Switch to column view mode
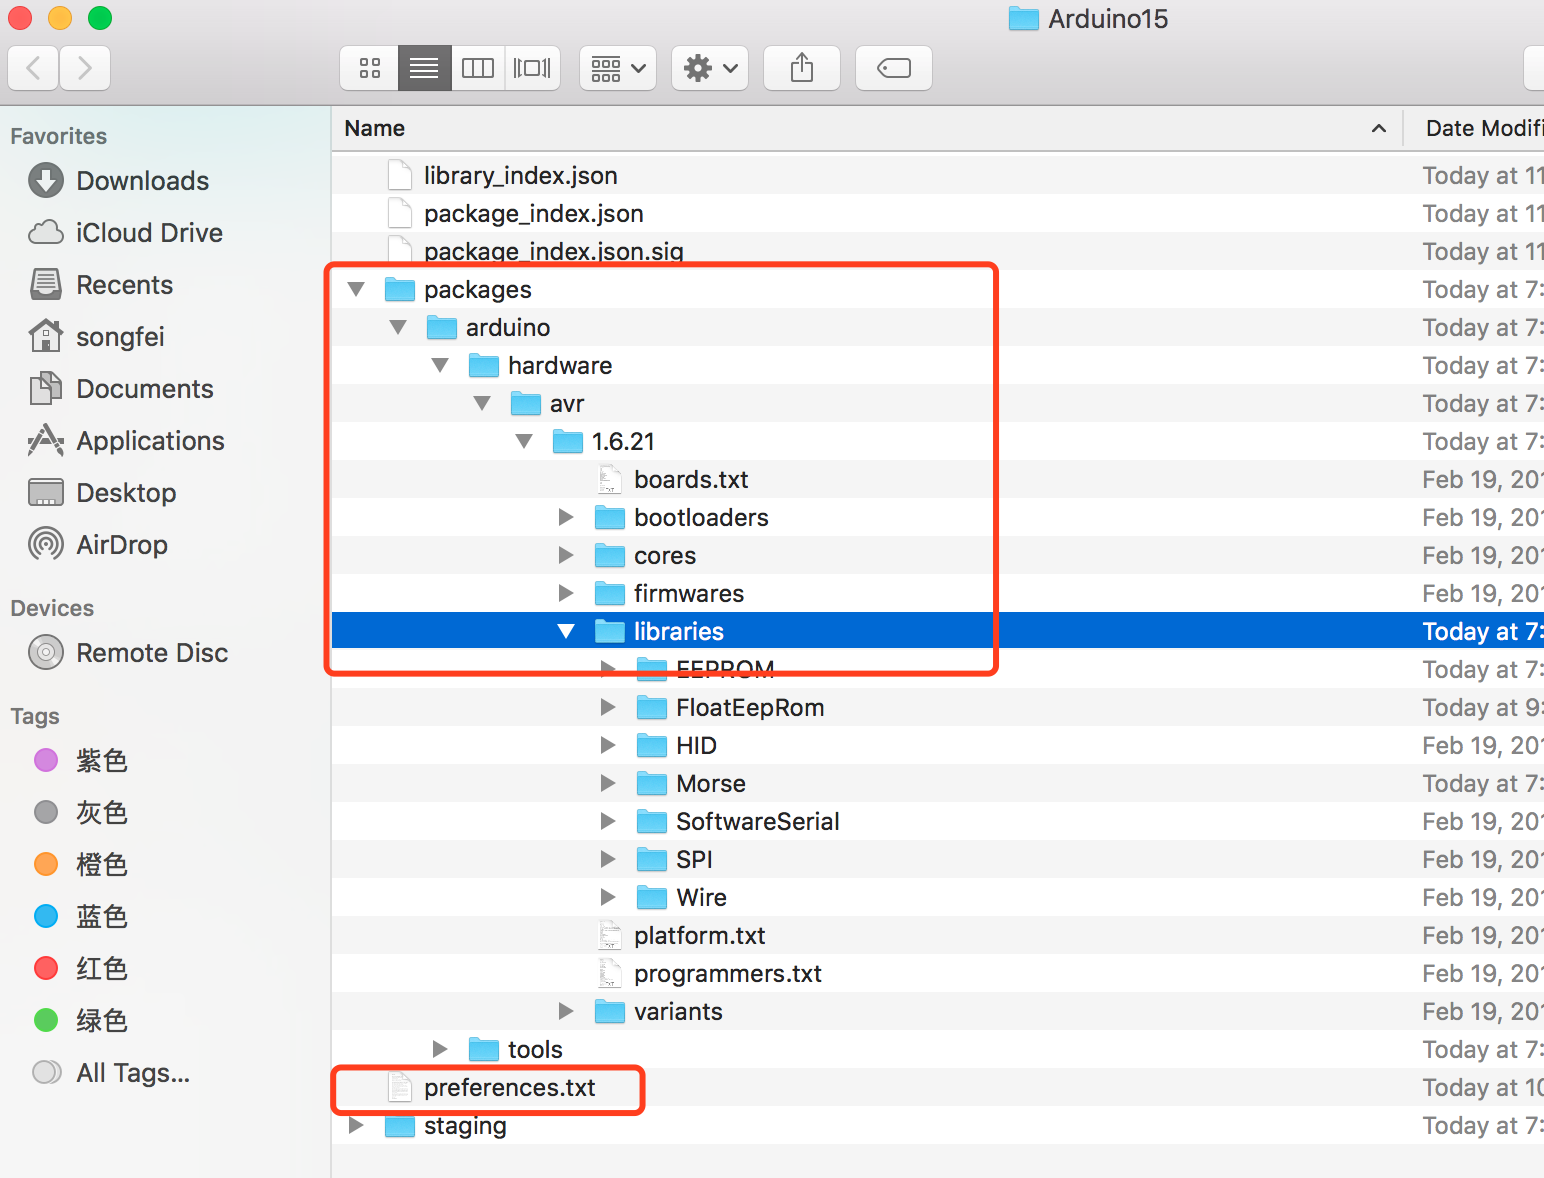Viewport: 1544px width, 1178px height. click(478, 68)
